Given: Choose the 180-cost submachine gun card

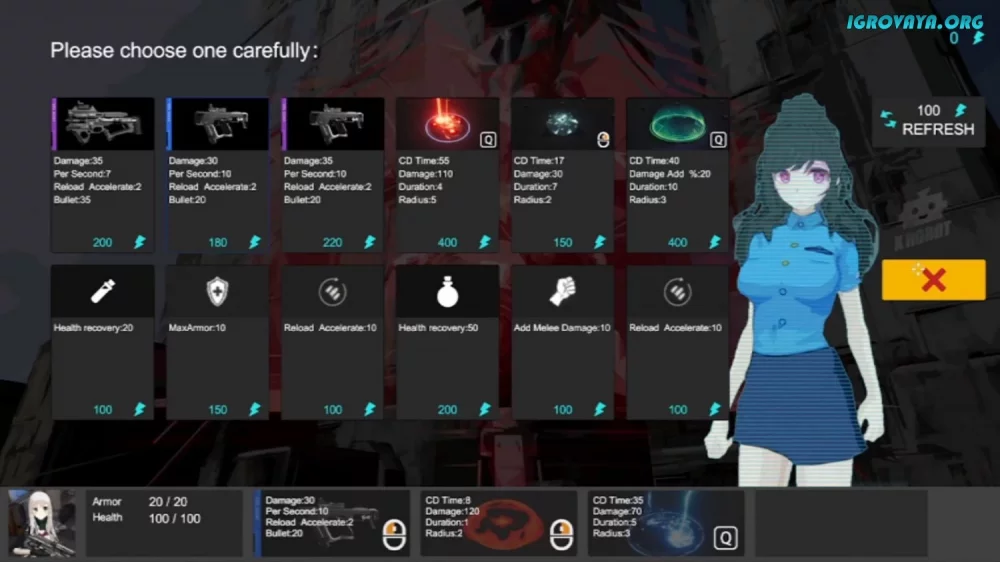Looking at the screenshot, I should click(218, 124).
